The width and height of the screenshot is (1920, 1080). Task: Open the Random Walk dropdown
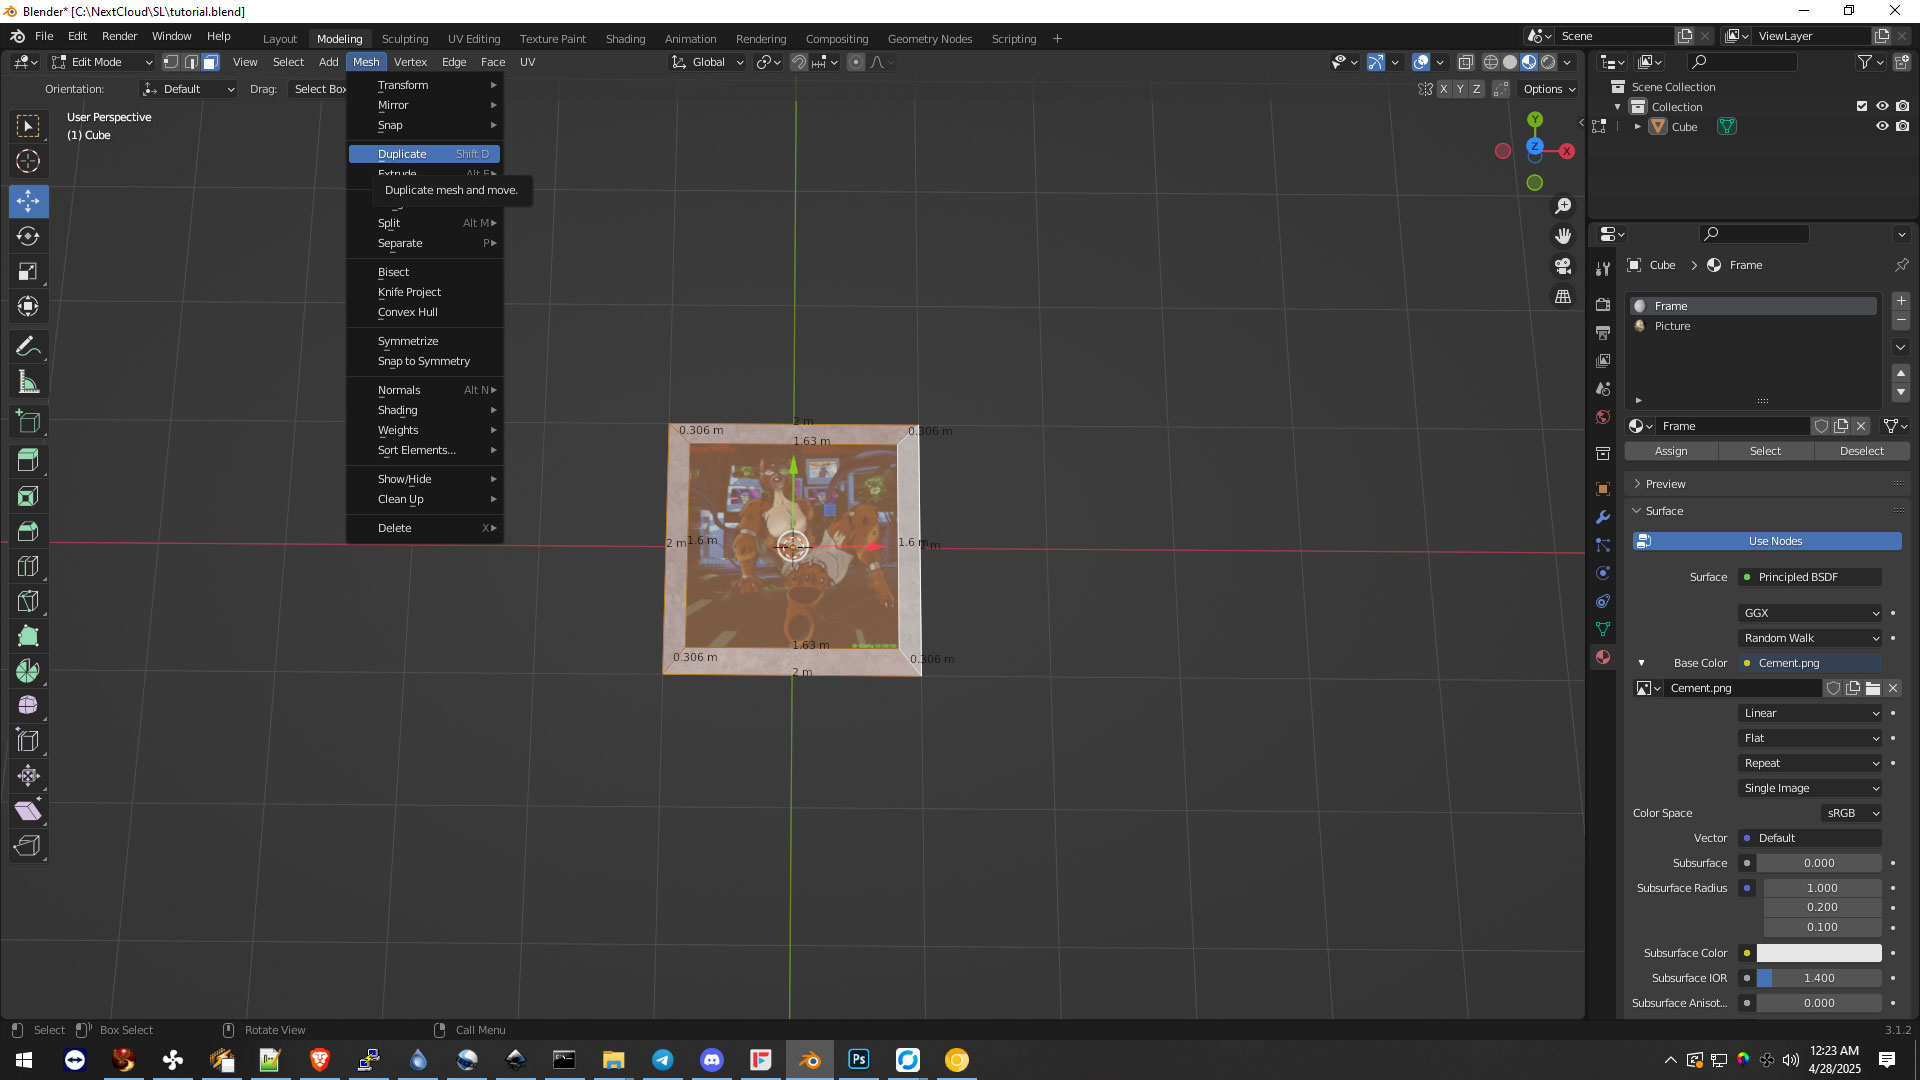point(1811,638)
